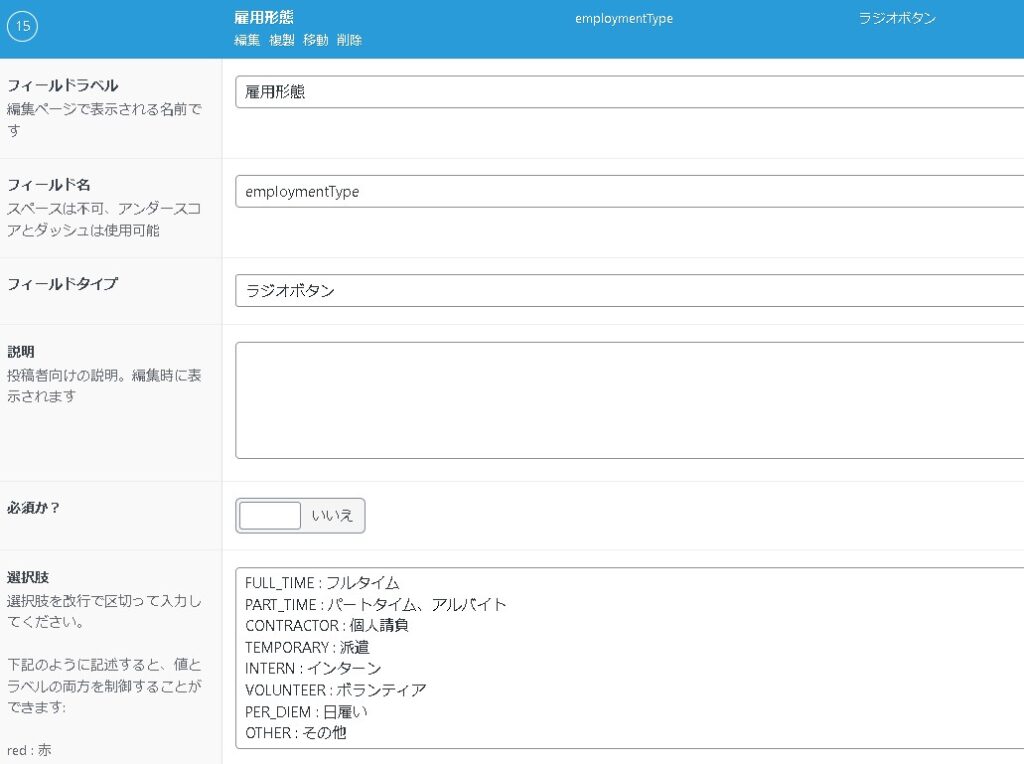Image resolution: width=1024 pixels, height=764 pixels.
Task: Click the circled 15 field order handle
Action: (22, 26)
